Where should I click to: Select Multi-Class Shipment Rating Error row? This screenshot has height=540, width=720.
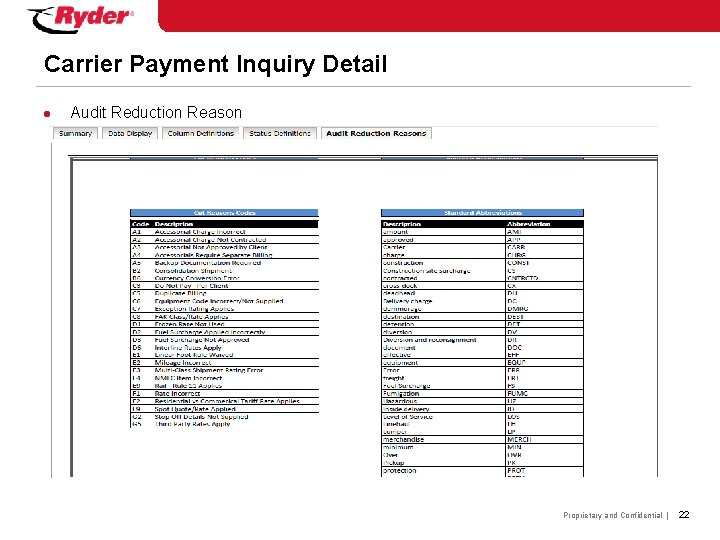(x=224, y=370)
